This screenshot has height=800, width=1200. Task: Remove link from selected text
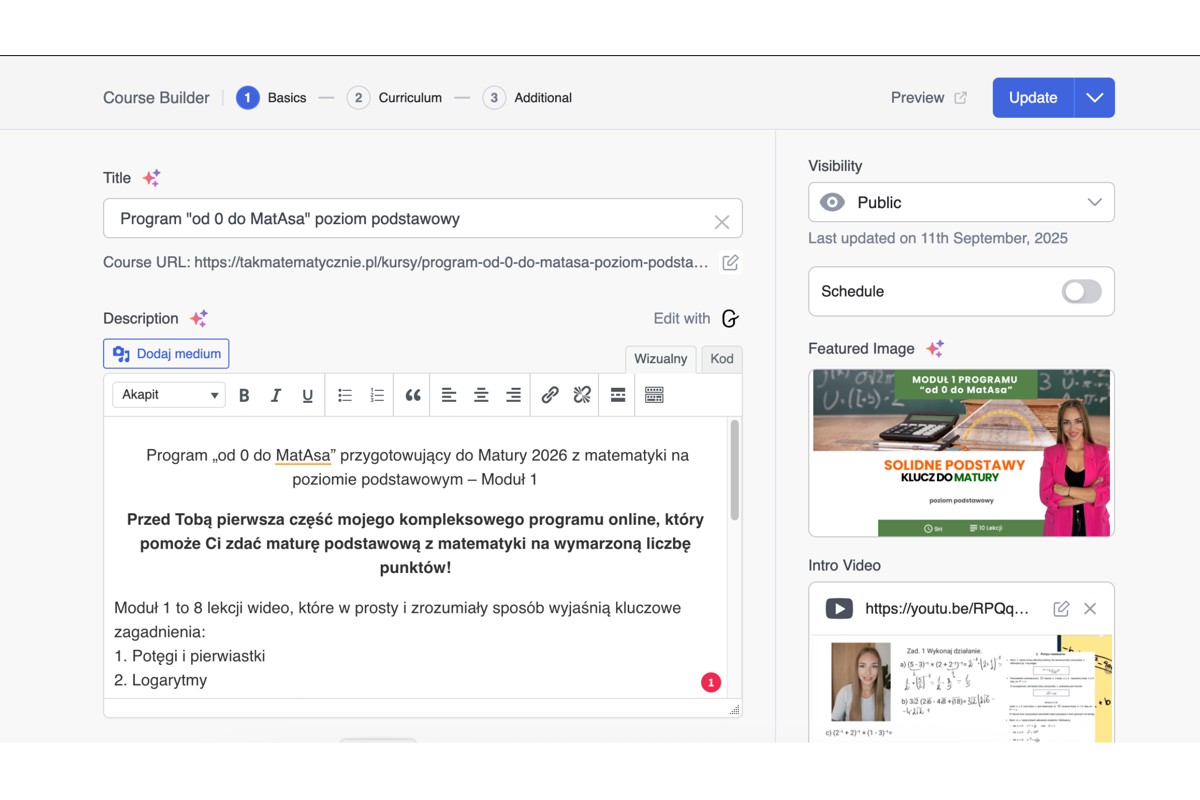click(582, 395)
